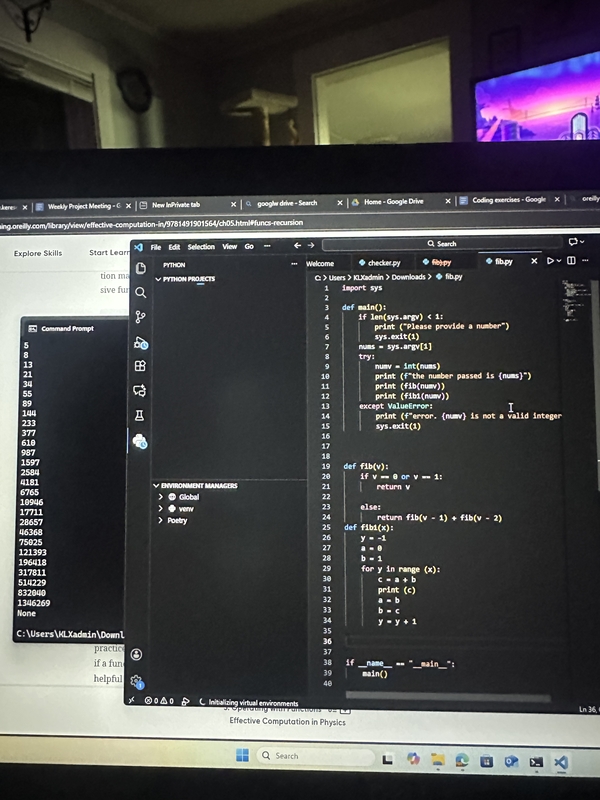This screenshot has width=600, height=800.
Task: Run Python file with play button
Action: (x=550, y=262)
